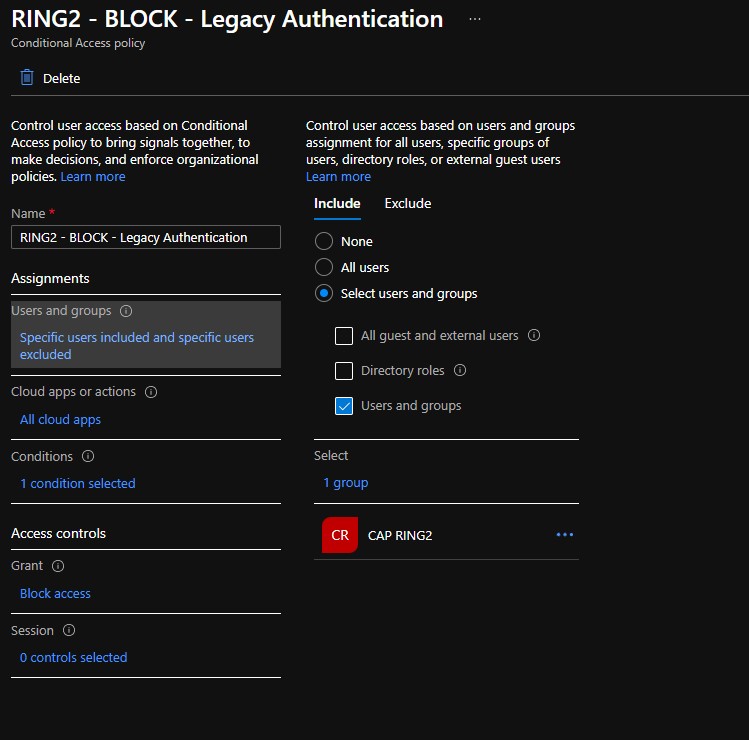Switch to the Exclude tab

point(407,203)
